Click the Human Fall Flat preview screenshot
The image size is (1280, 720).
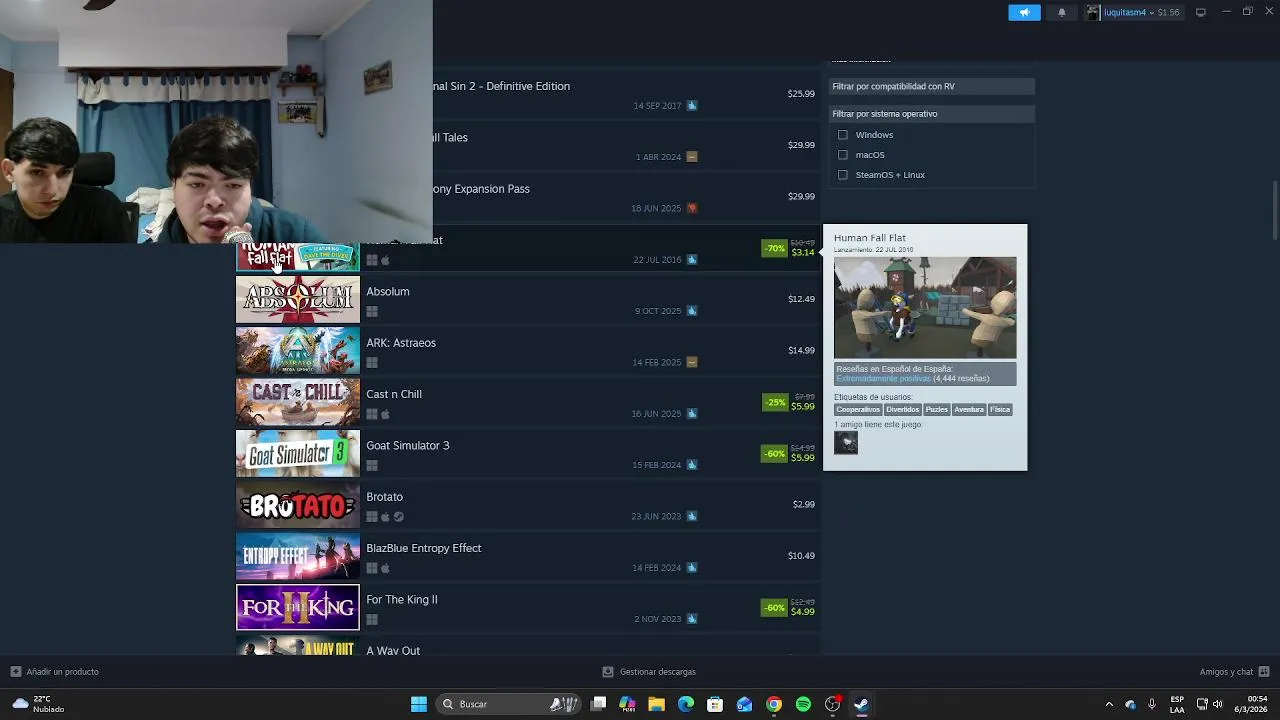point(925,307)
